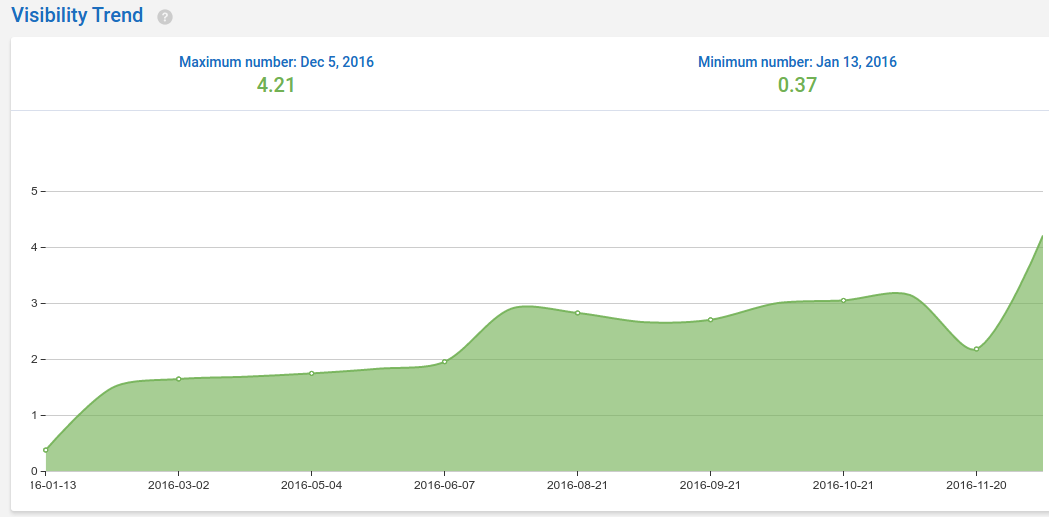Select the data point marker above 2016-03-02
Image resolution: width=1049 pixels, height=517 pixels.
pyautogui.click(x=178, y=379)
